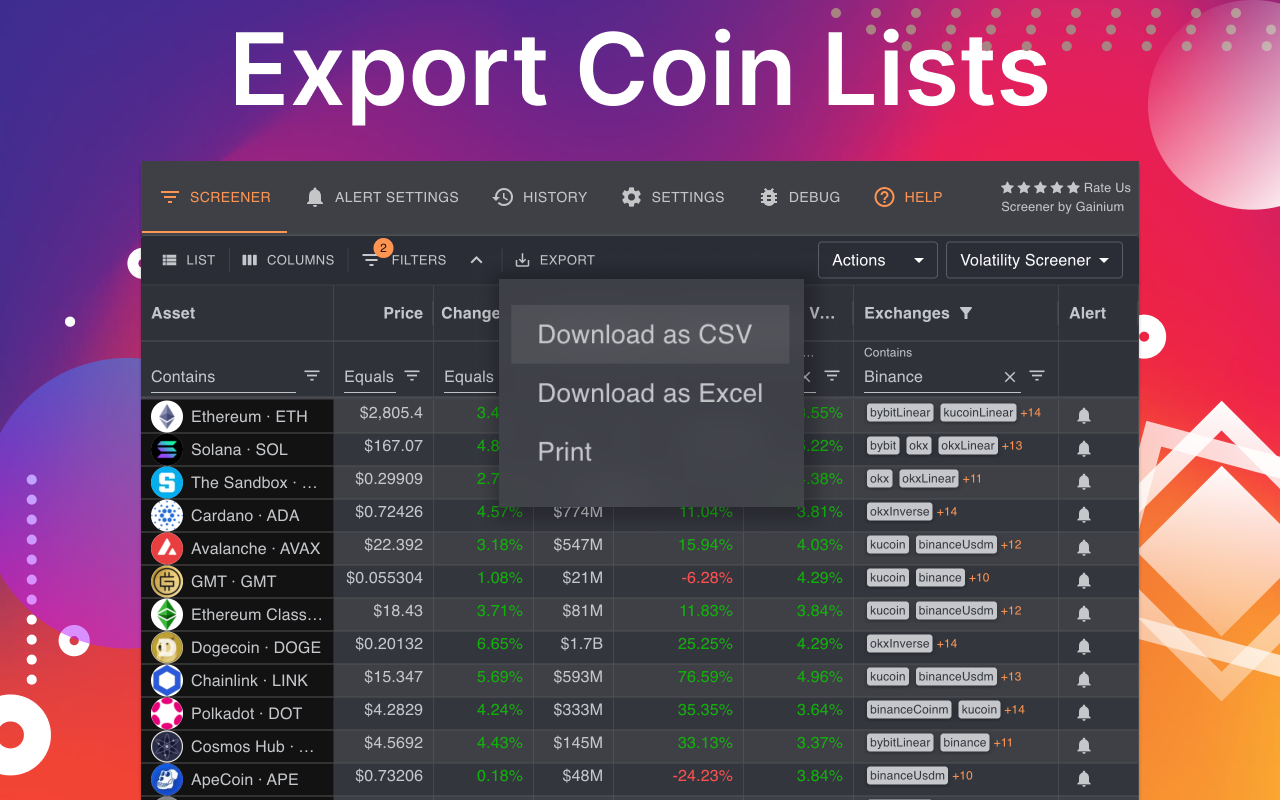This screenshot has height=800, width=1280.
Task: Open Asset filter operator menu icon
Action: (312, 376)
